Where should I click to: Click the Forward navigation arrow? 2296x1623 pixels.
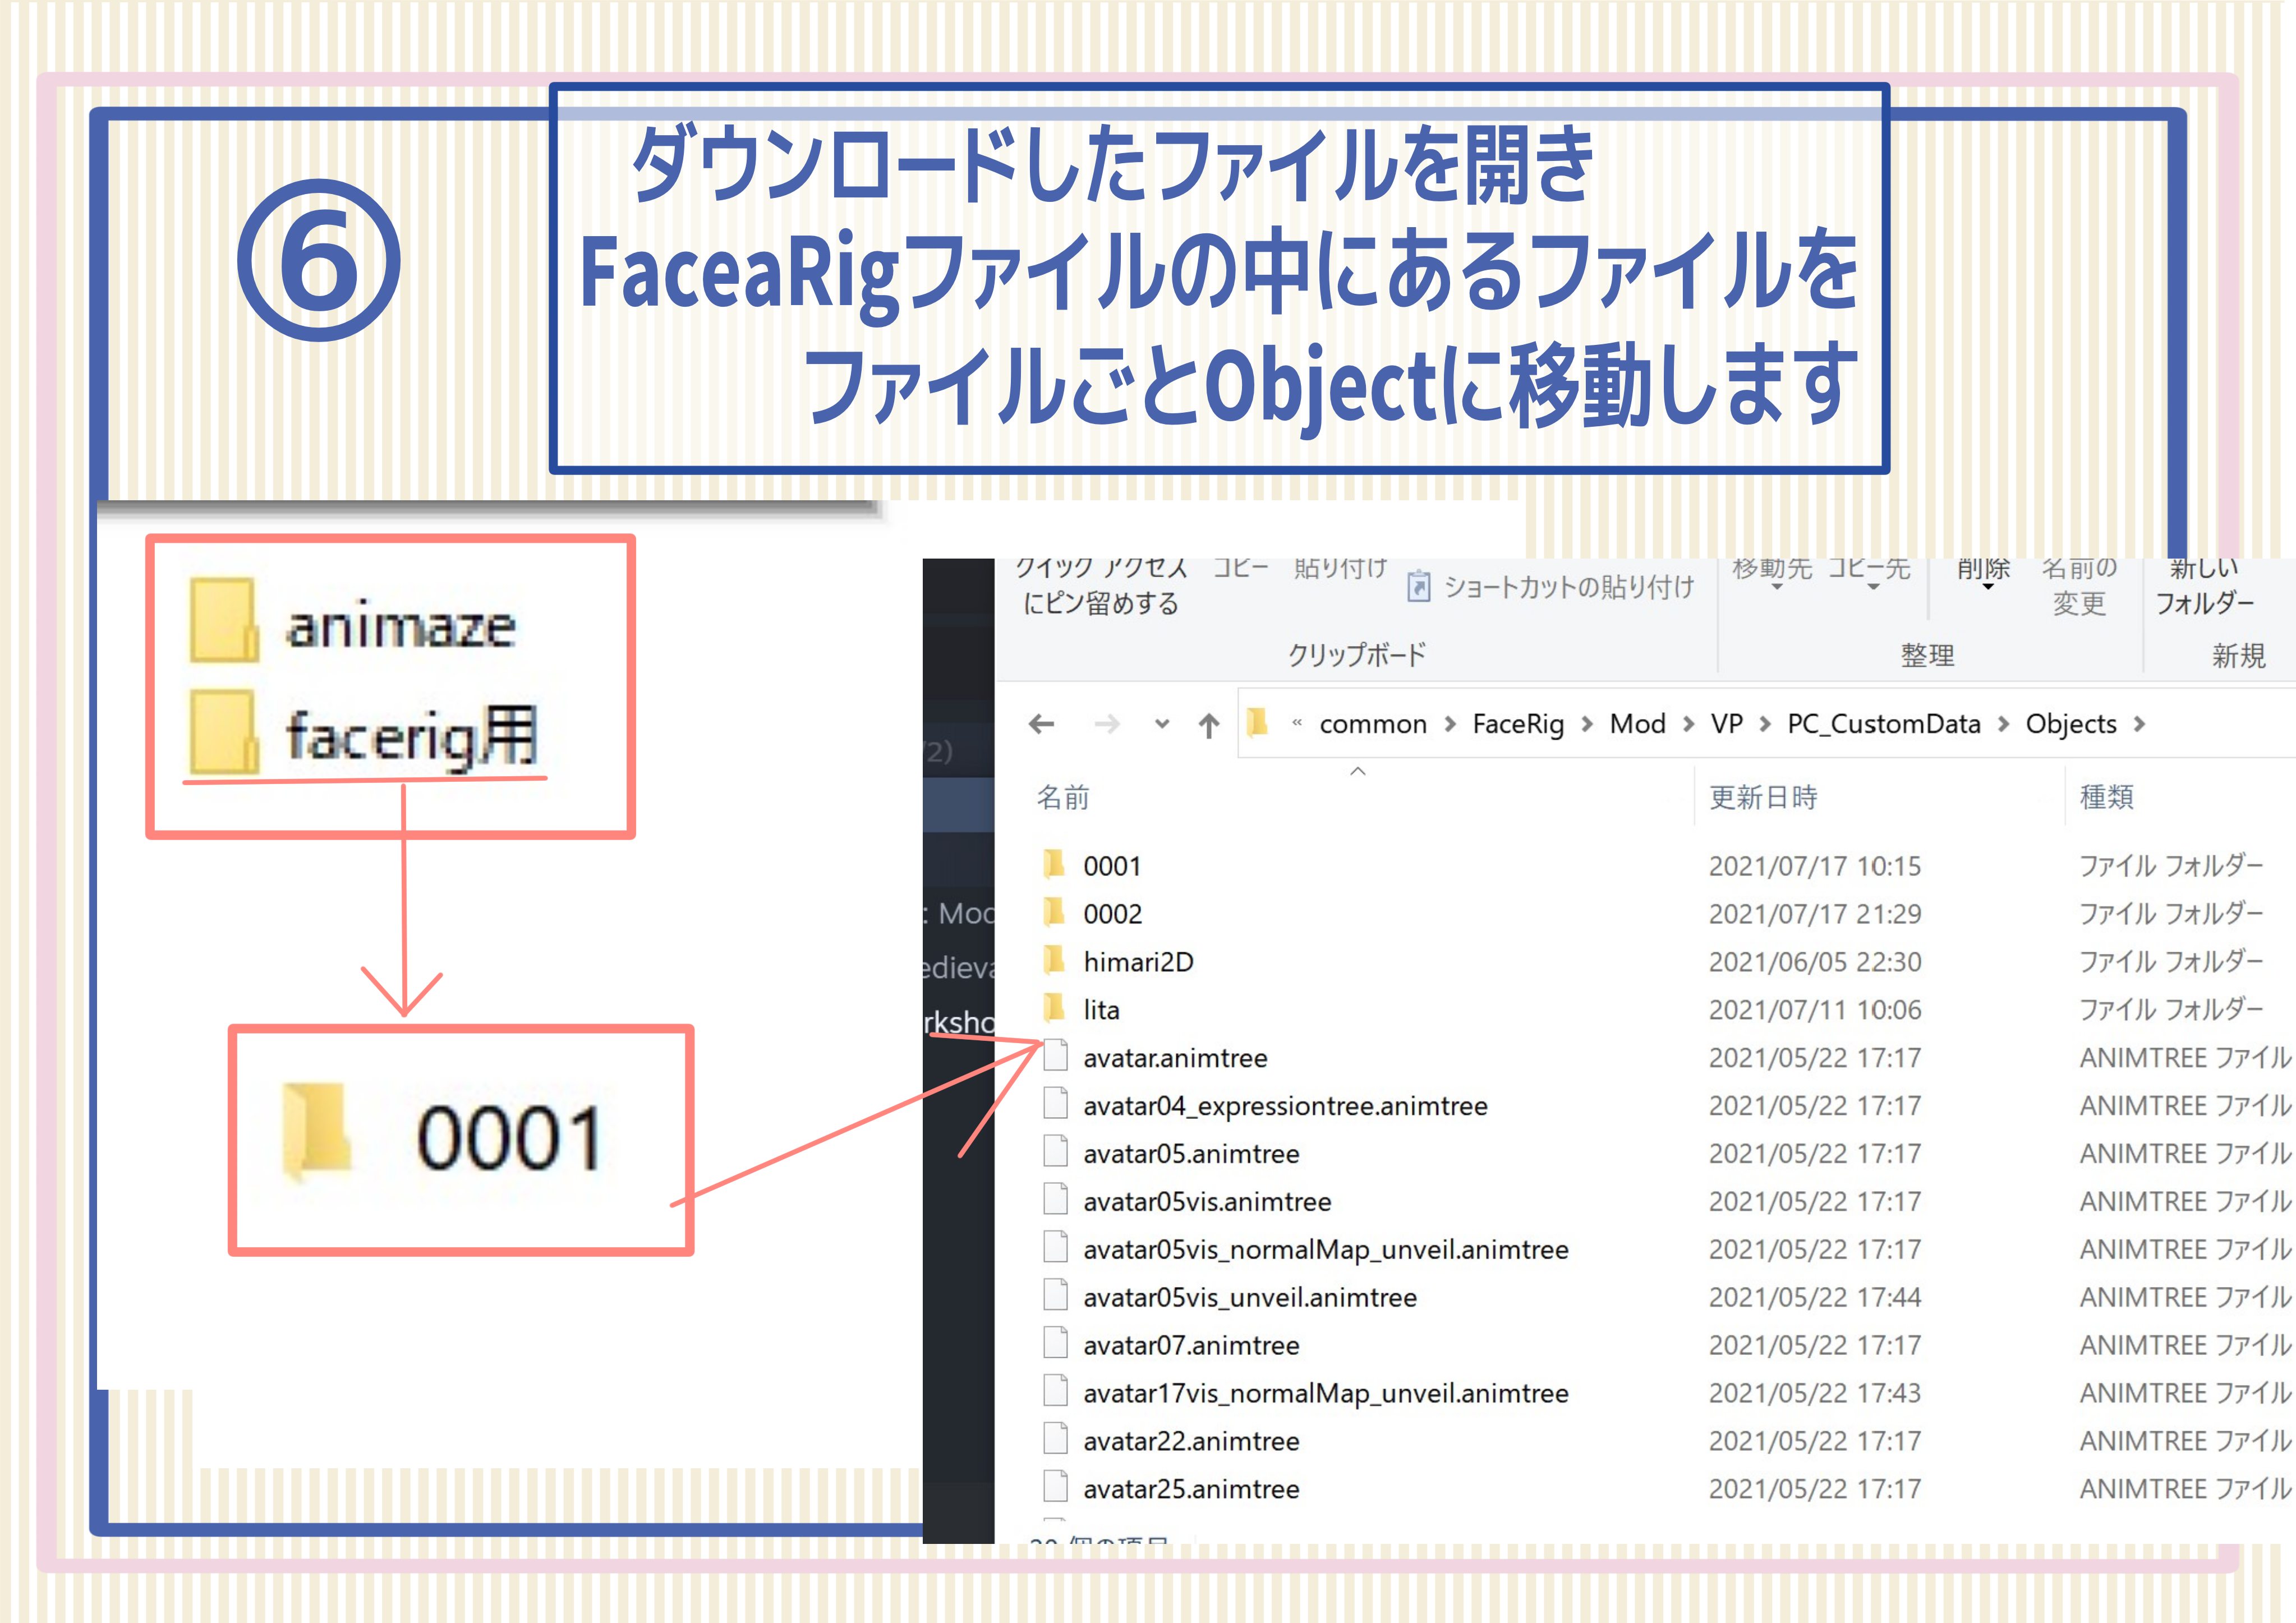[x=1107, y=724]
